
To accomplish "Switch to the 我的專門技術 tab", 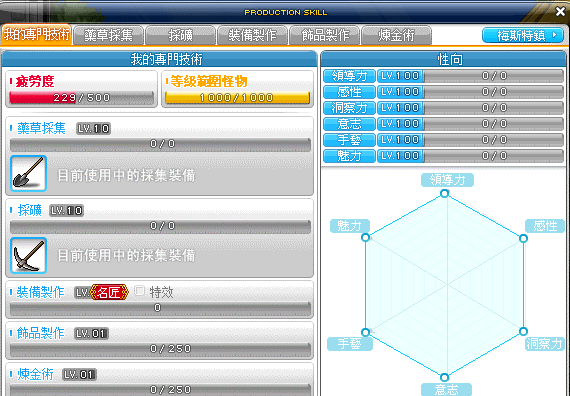I will [36, 35].
